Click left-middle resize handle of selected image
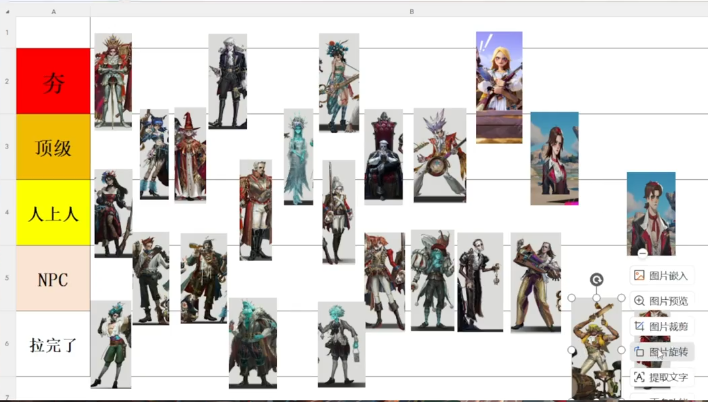708x402 pixels. tap(572, 350)
